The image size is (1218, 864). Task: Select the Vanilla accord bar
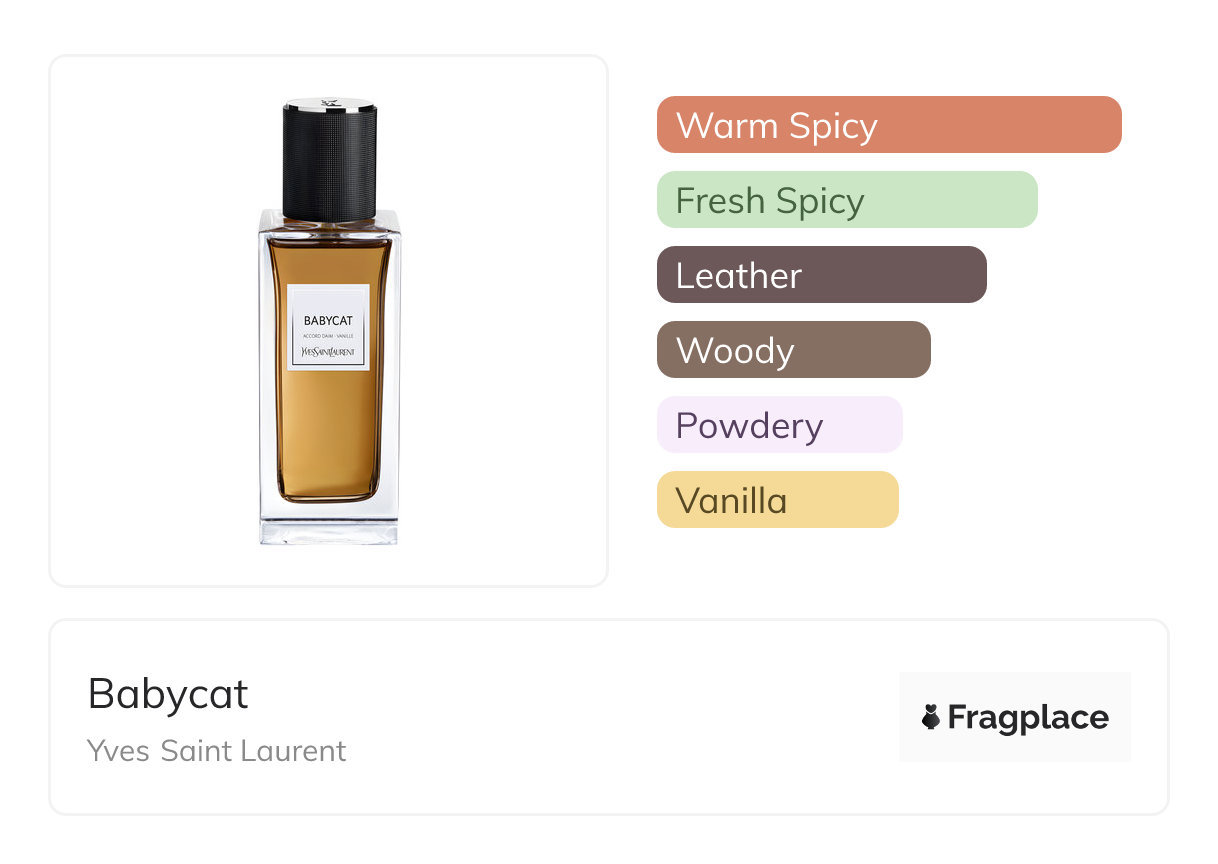tap(778, 500)
